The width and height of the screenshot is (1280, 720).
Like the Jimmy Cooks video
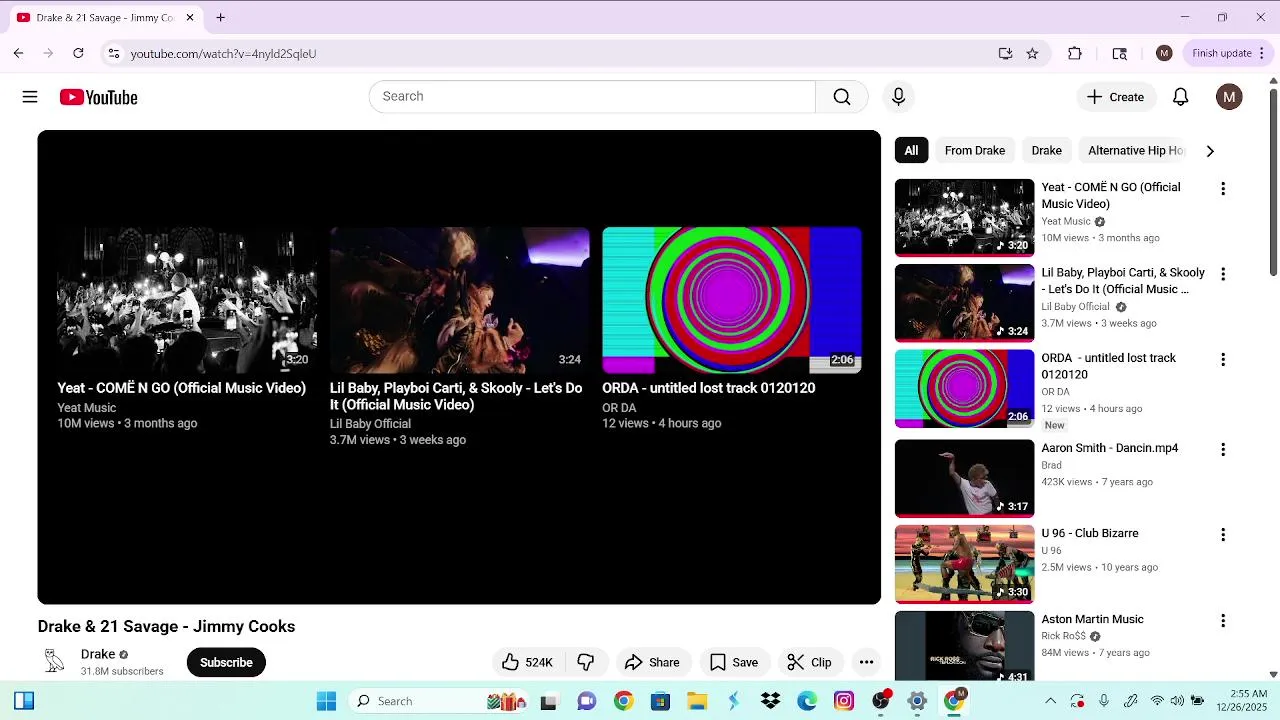[x=527, y=662]
